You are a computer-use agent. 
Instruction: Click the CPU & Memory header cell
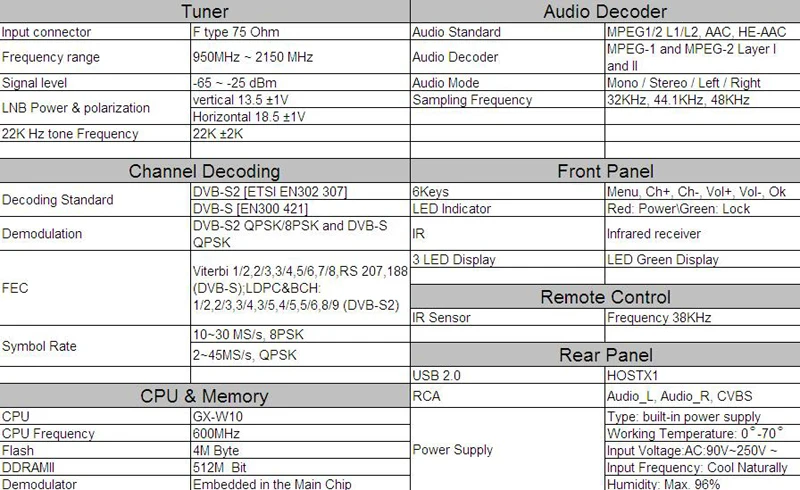[x=205, y=396]
